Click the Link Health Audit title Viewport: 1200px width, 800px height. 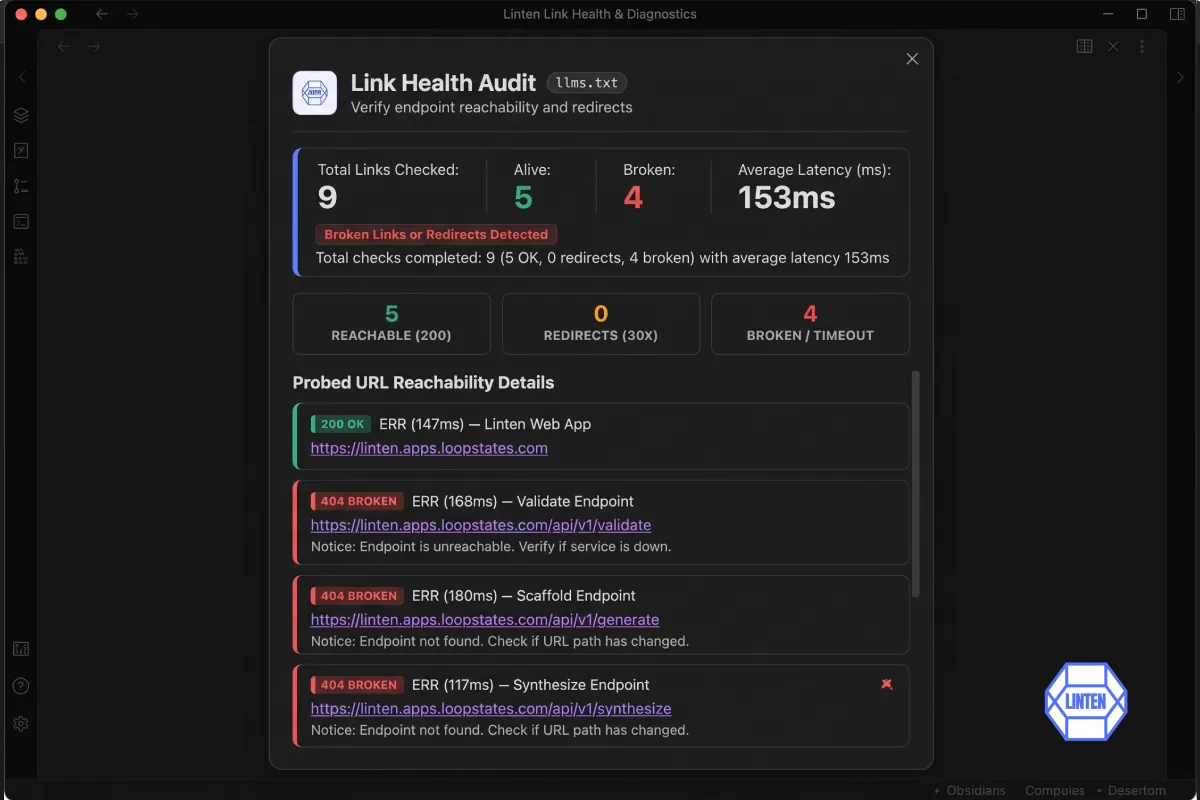(443, 83)
